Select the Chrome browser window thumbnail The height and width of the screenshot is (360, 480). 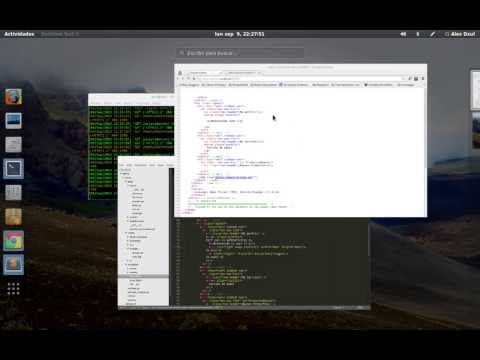300,140
